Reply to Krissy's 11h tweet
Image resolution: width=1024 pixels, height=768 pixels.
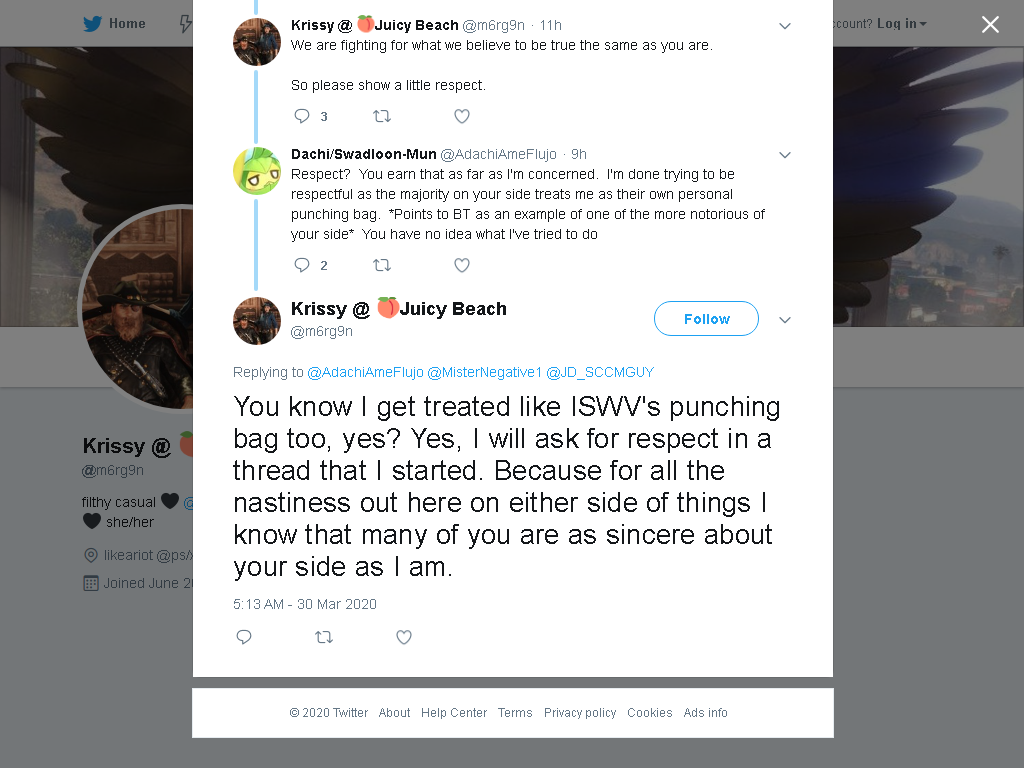pos(302,116)
